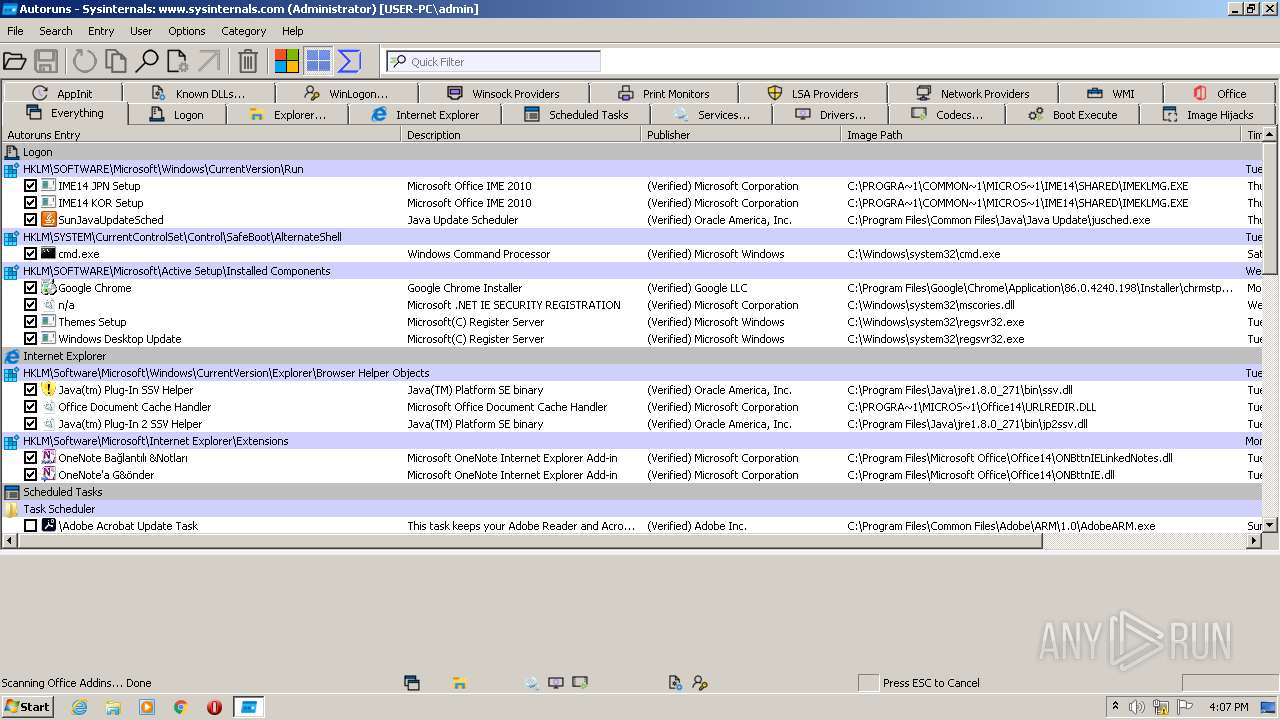Open Google Chrome from the taskbar
Viewport: 1280px width, 720px height.
[181, 707]
